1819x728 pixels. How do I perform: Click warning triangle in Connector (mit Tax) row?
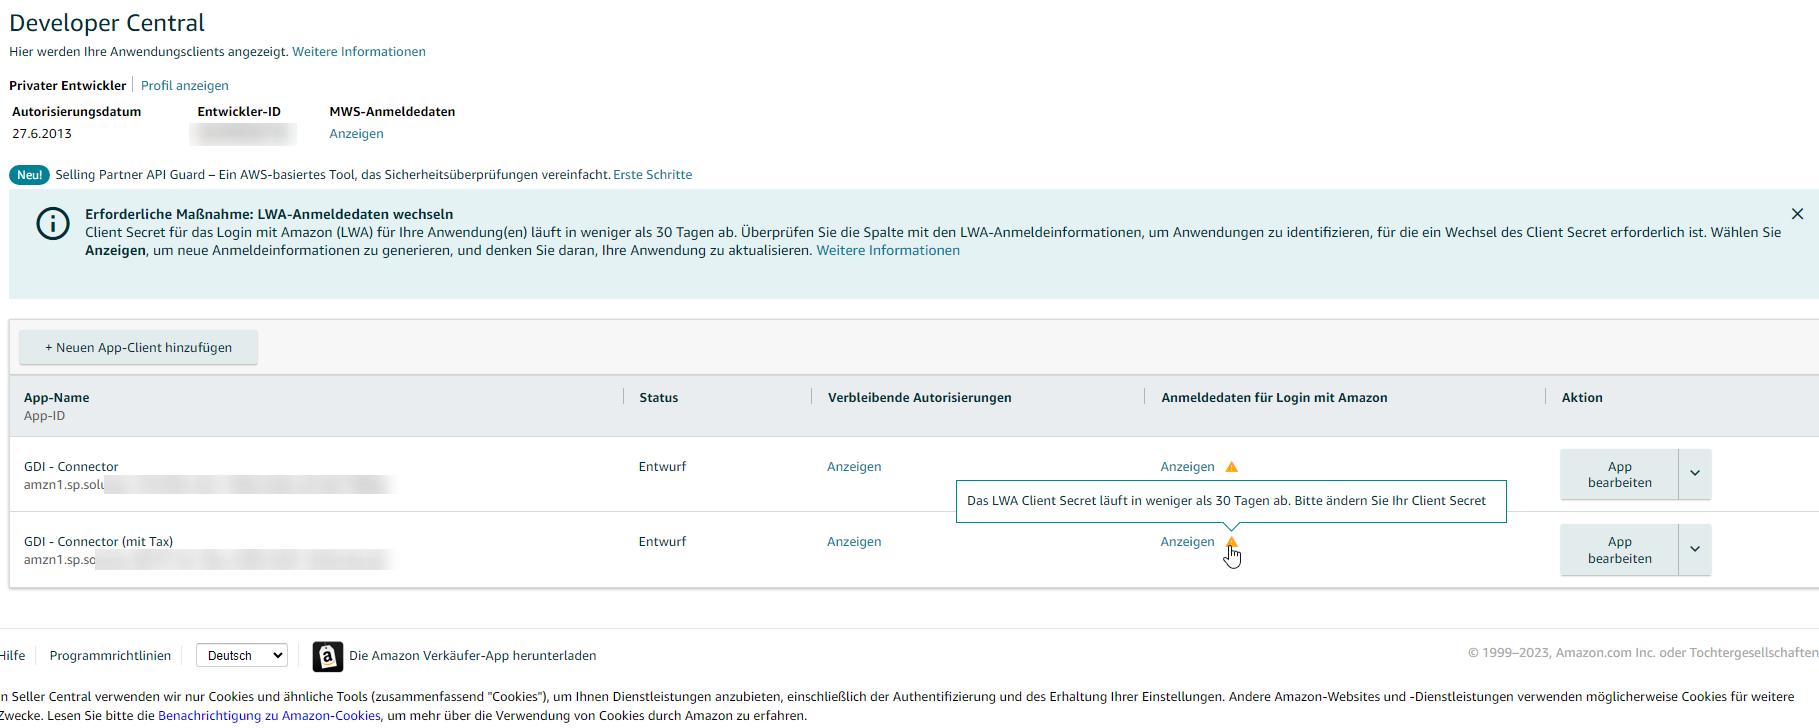pos(1231,542)
